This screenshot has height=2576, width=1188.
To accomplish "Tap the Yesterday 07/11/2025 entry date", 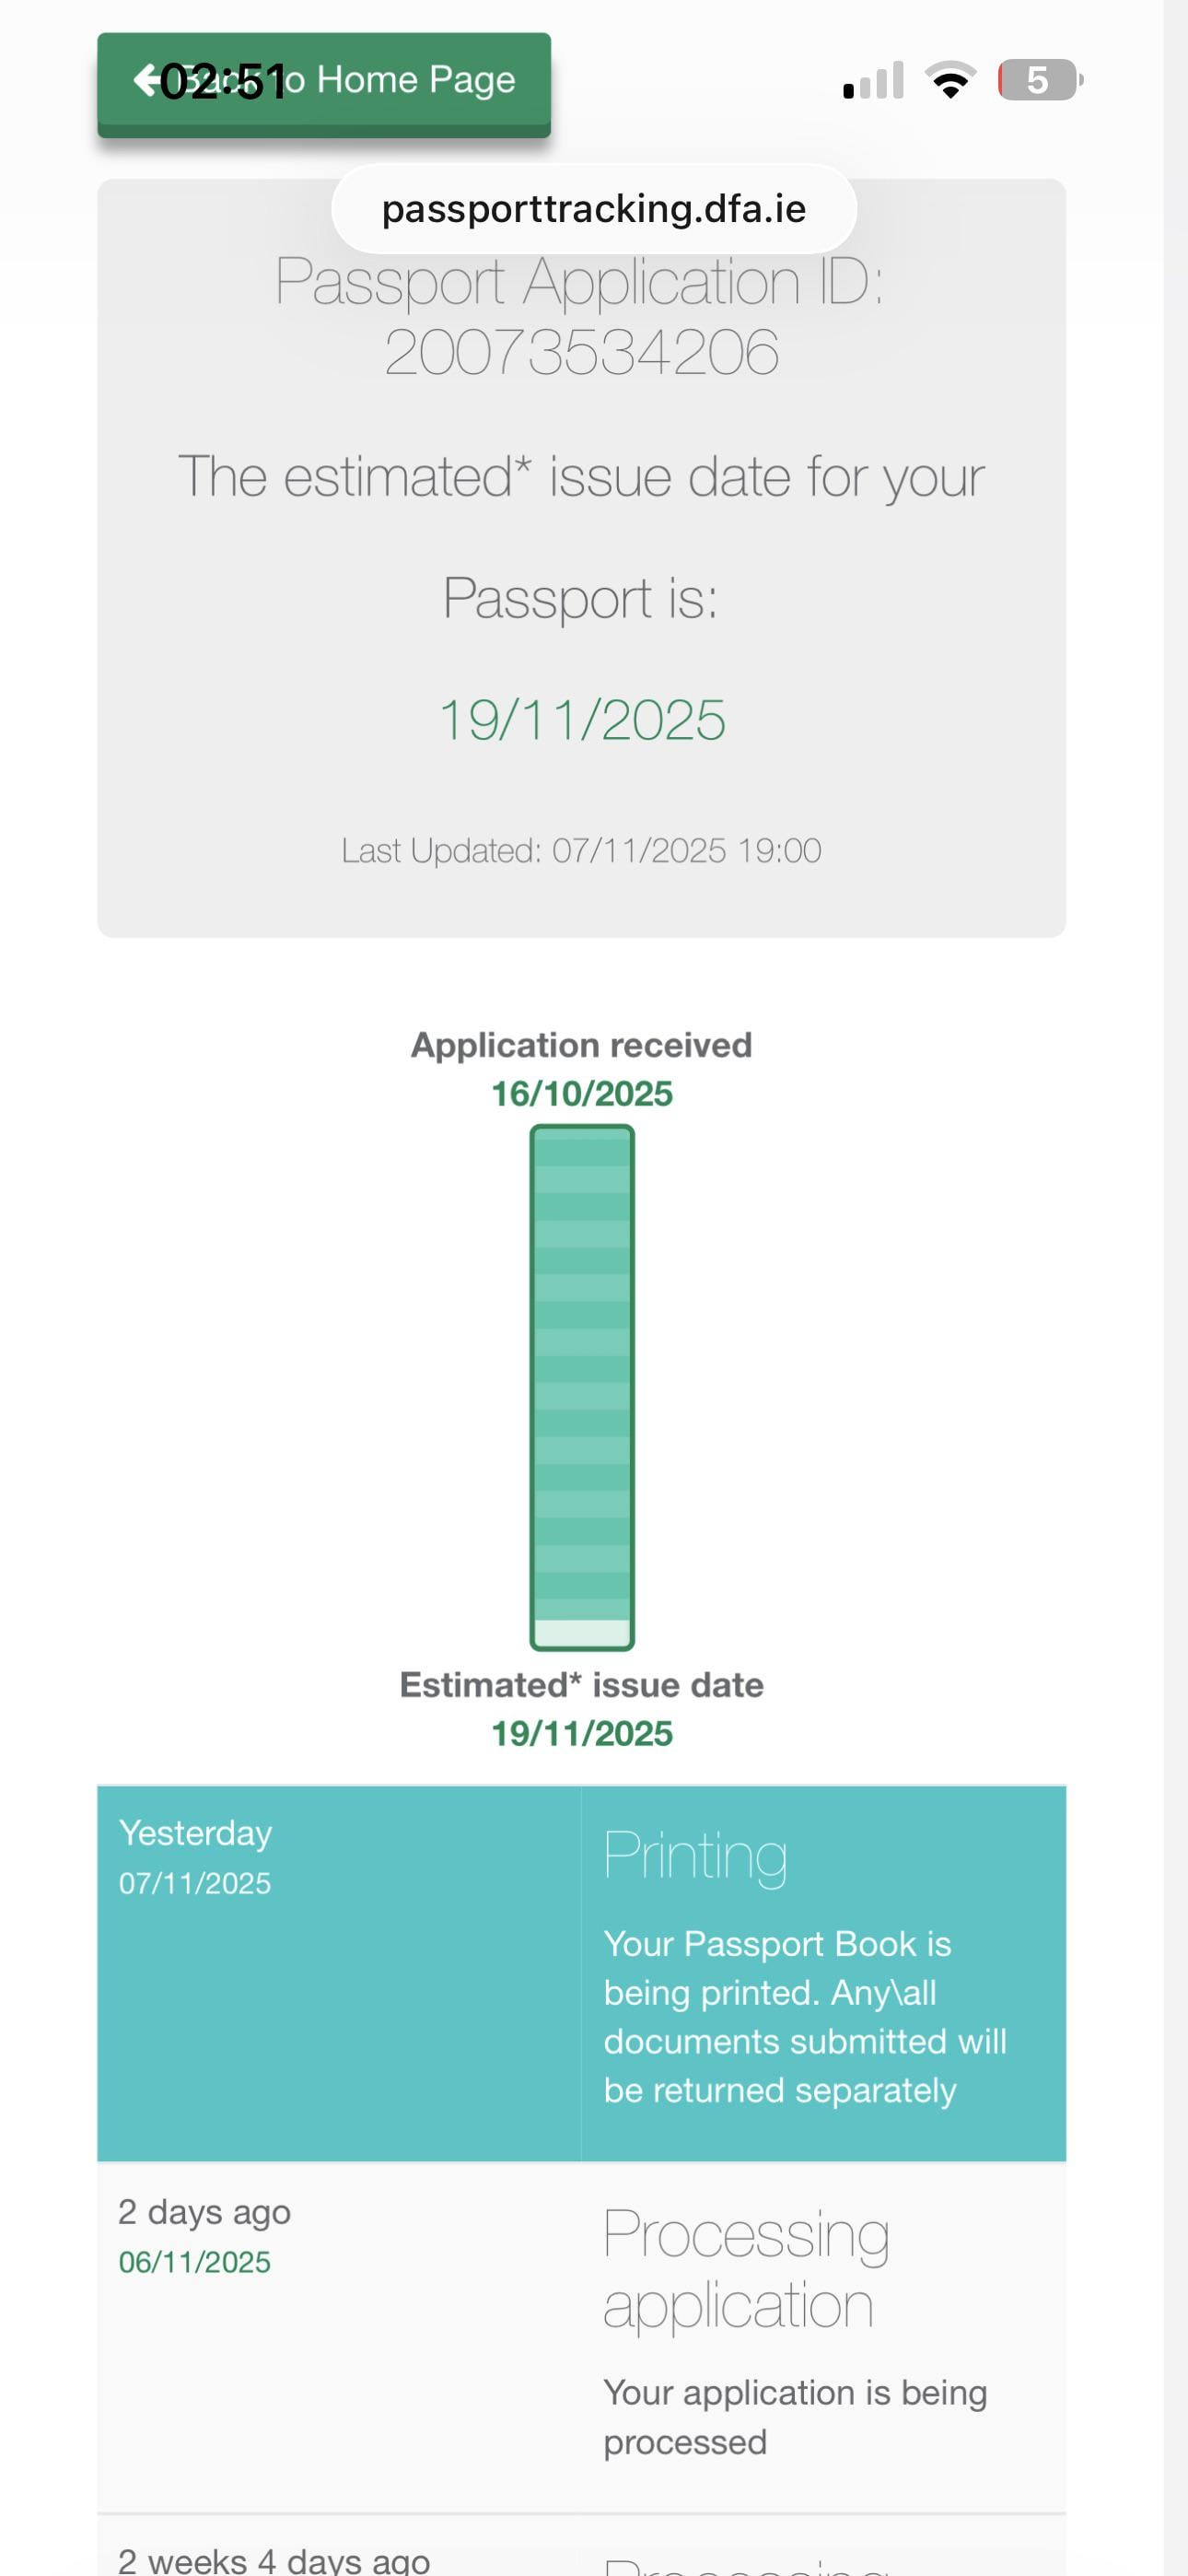I will point(195,1857).
